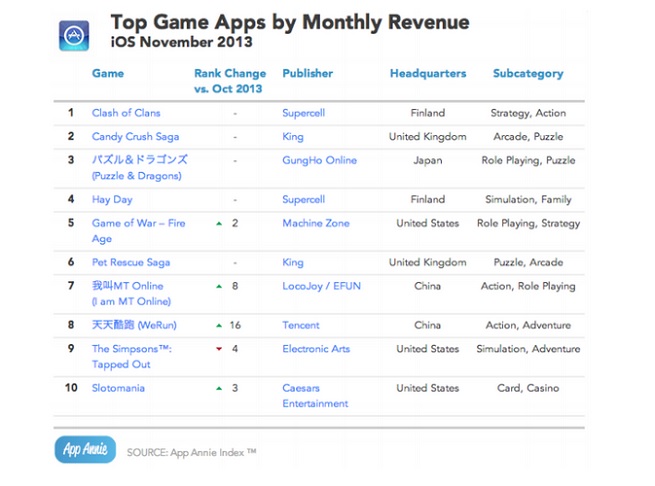This screenshot has width=655, height=486.
Task: Open Game of War – Fire Age link
Action: [138, 231]
